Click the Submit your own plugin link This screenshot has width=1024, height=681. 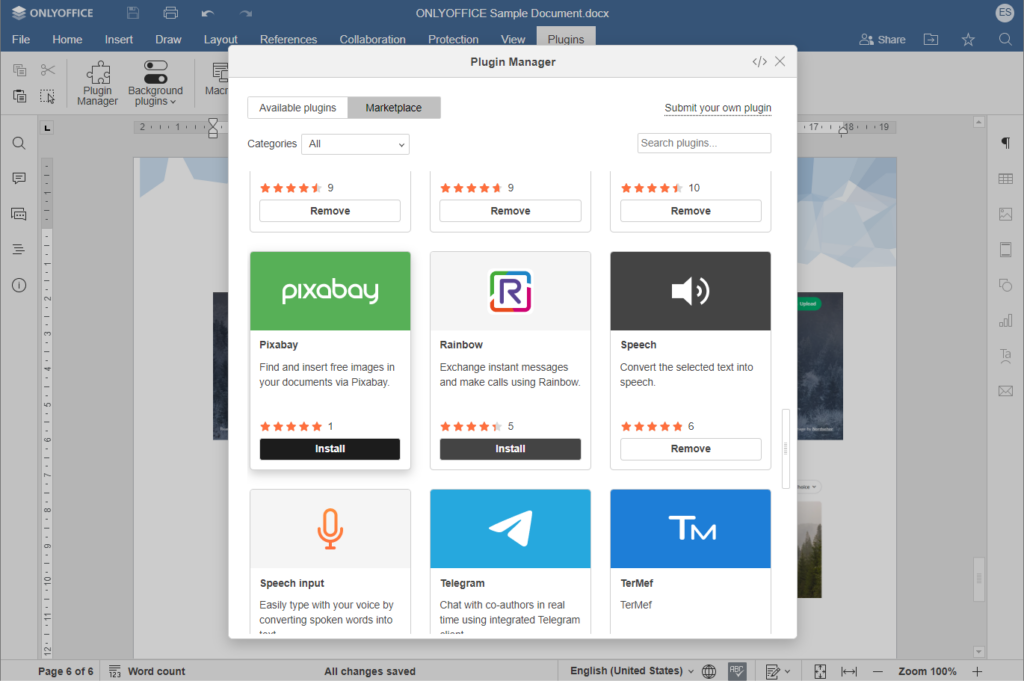click(x=718, y=107)
